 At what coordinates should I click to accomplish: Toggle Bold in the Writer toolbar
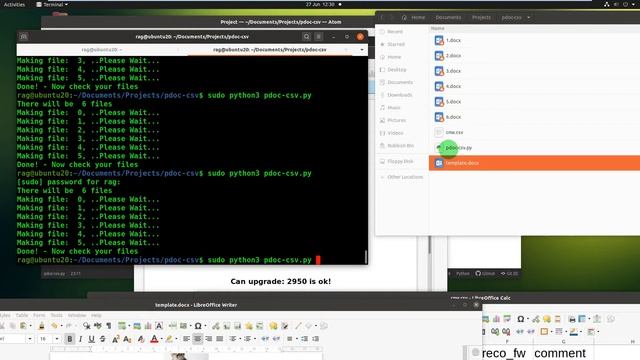(x=70, y=339)
